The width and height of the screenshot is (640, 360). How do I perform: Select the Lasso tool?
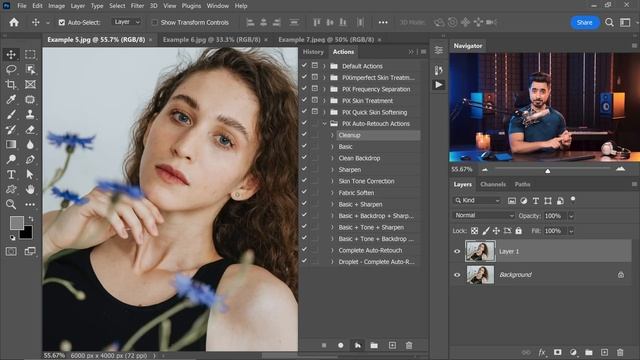11,69
